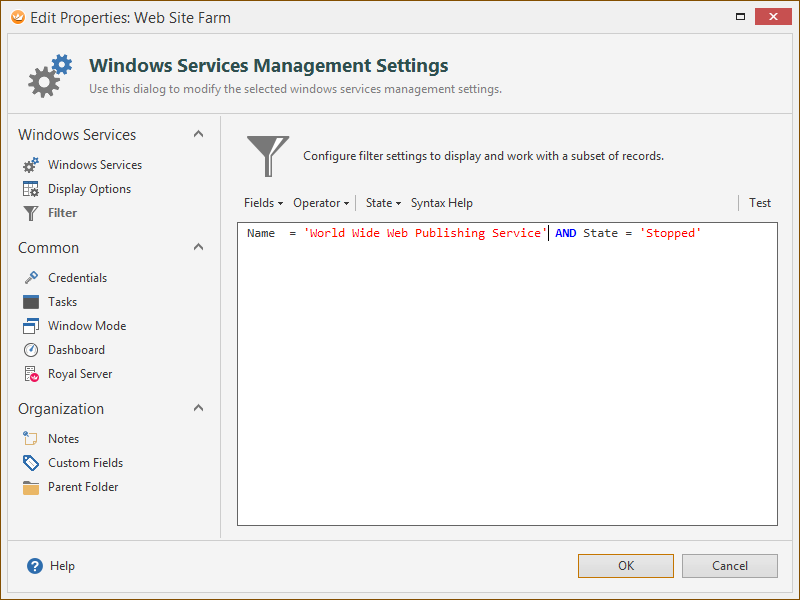Viewport: 800px width, 600px height.
Task: Collapse the Common section chevron
Action: 198,247
